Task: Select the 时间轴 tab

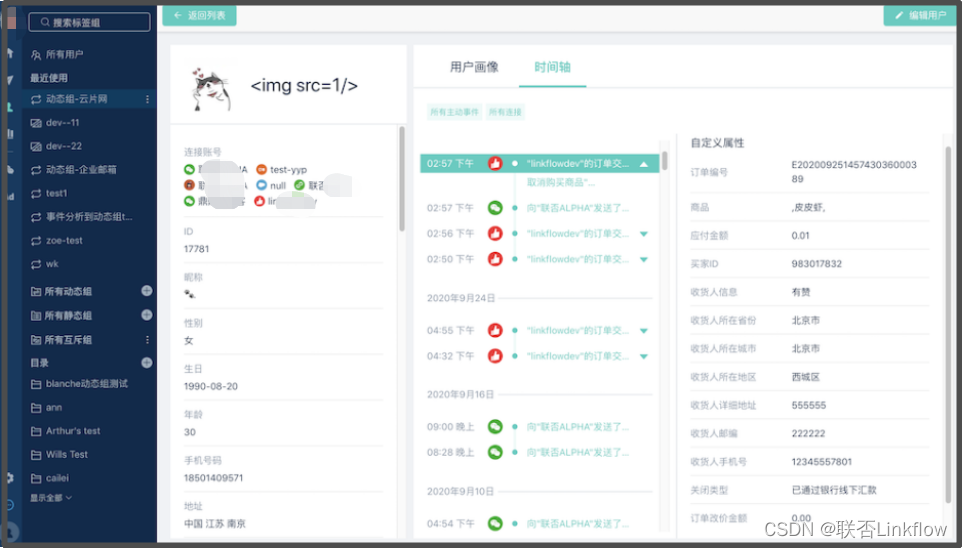Action: pos(553,67)
